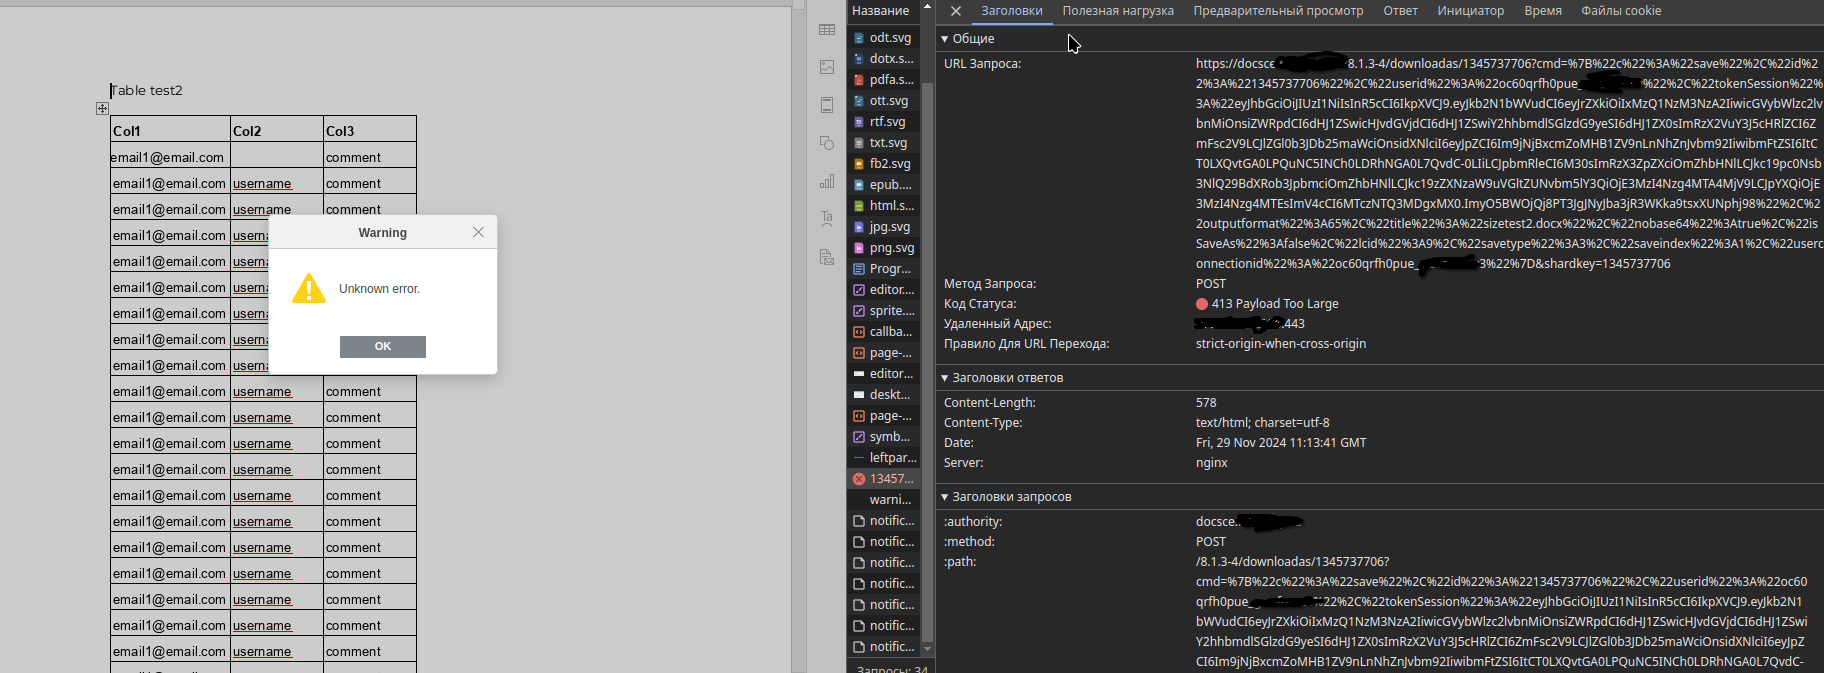Image resolution: width=1824 pixels, height=673 pixels.
Task: Select the deskt... request
Action: tap(884, 395)
